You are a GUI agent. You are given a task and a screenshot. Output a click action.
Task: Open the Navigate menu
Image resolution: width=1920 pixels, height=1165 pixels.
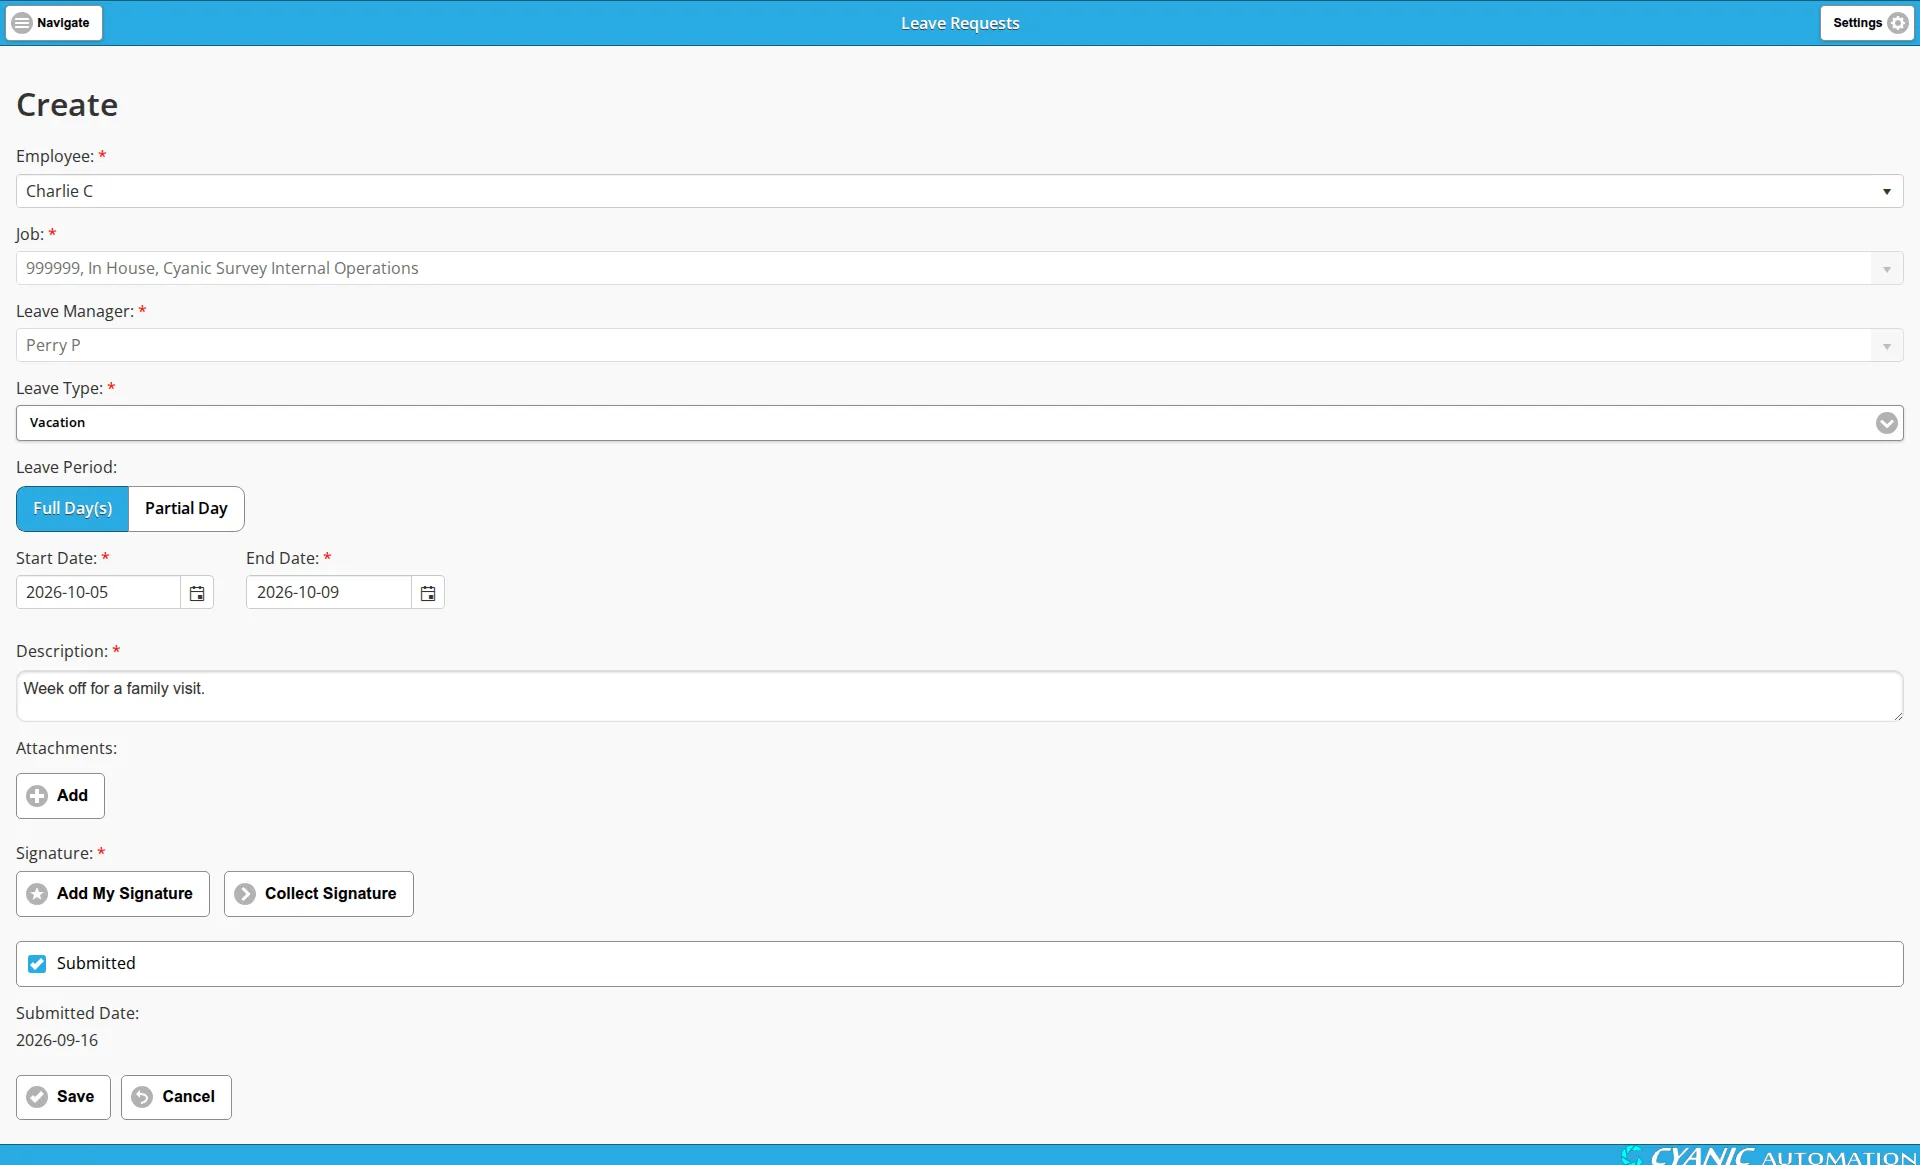pyautogui.click(x=54, y=23)
